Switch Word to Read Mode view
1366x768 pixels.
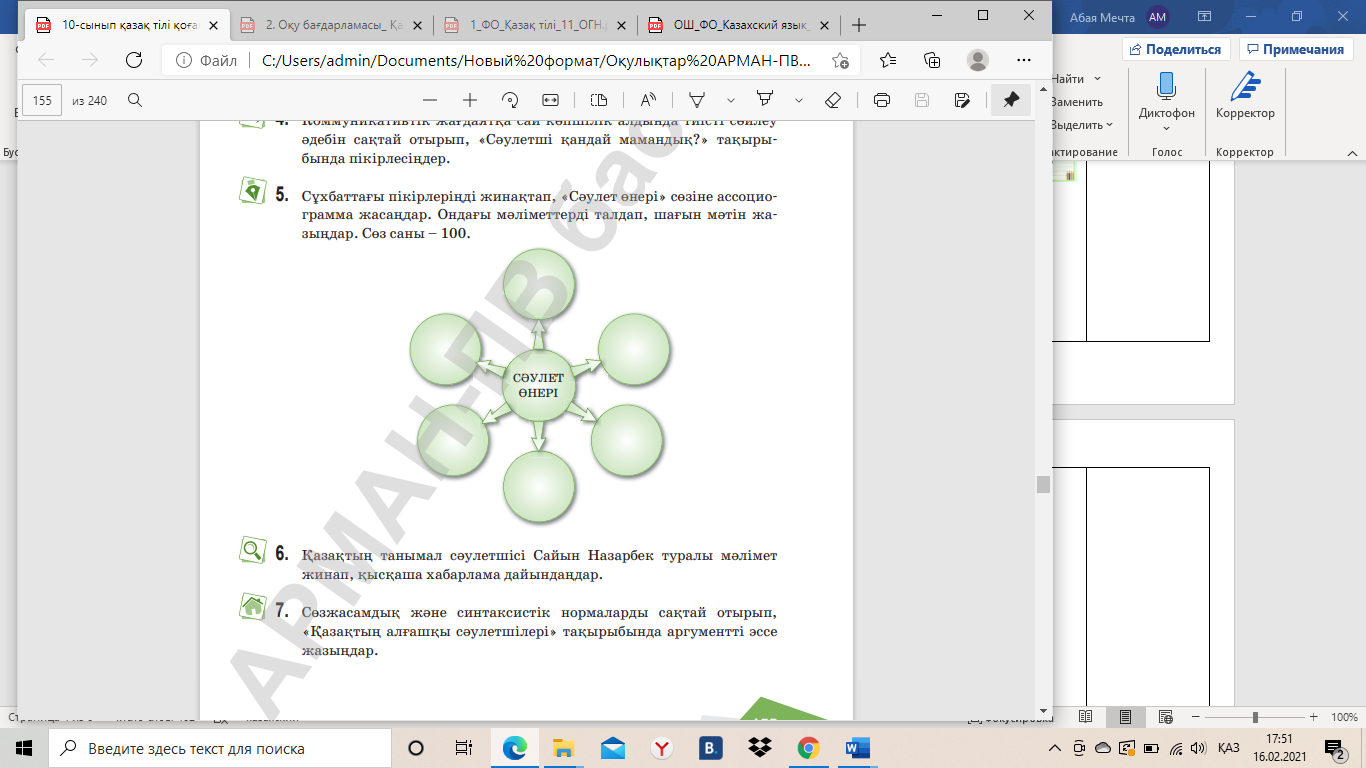click(x=1086, y=717)
